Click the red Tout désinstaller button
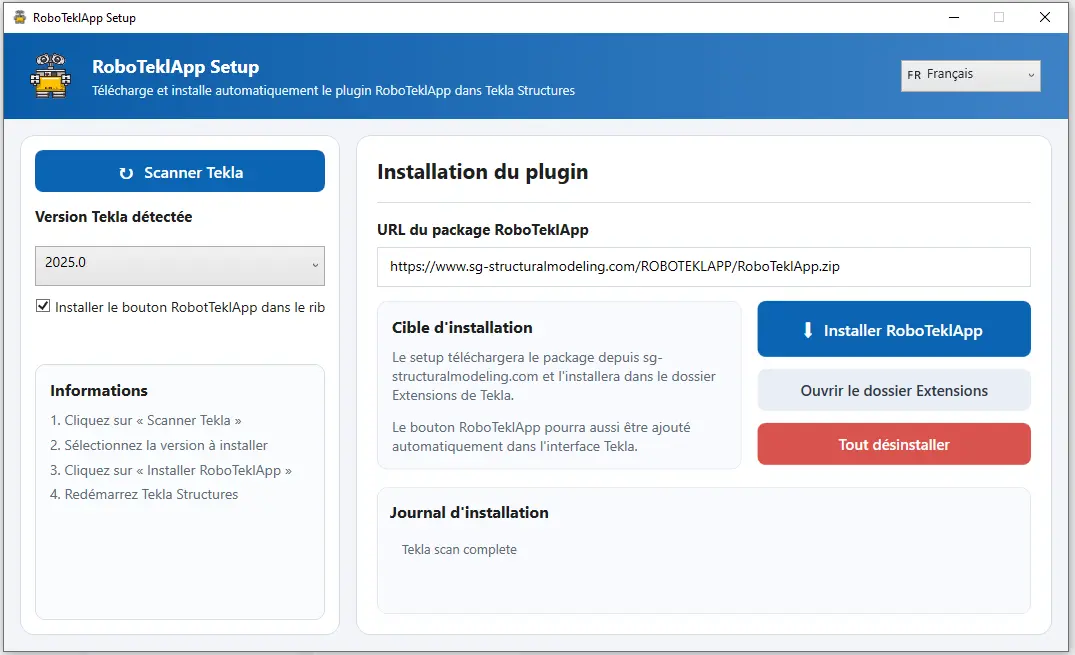The image size is (1075, 655). [x=894, y=444]
